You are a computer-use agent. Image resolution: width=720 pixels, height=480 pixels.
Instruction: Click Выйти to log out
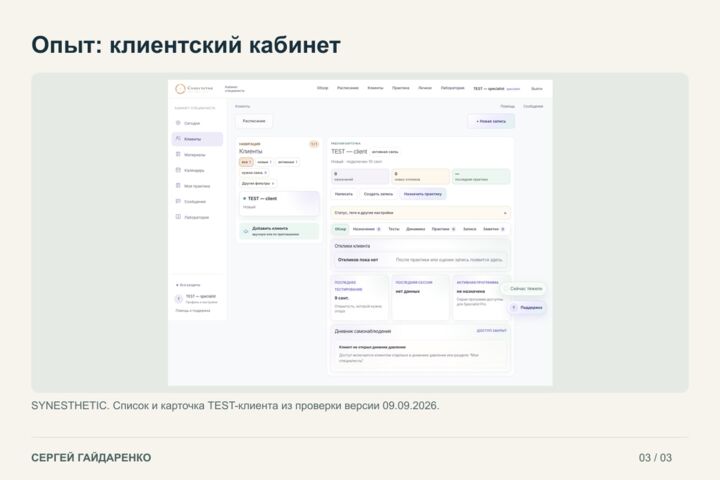pos(536,89)
